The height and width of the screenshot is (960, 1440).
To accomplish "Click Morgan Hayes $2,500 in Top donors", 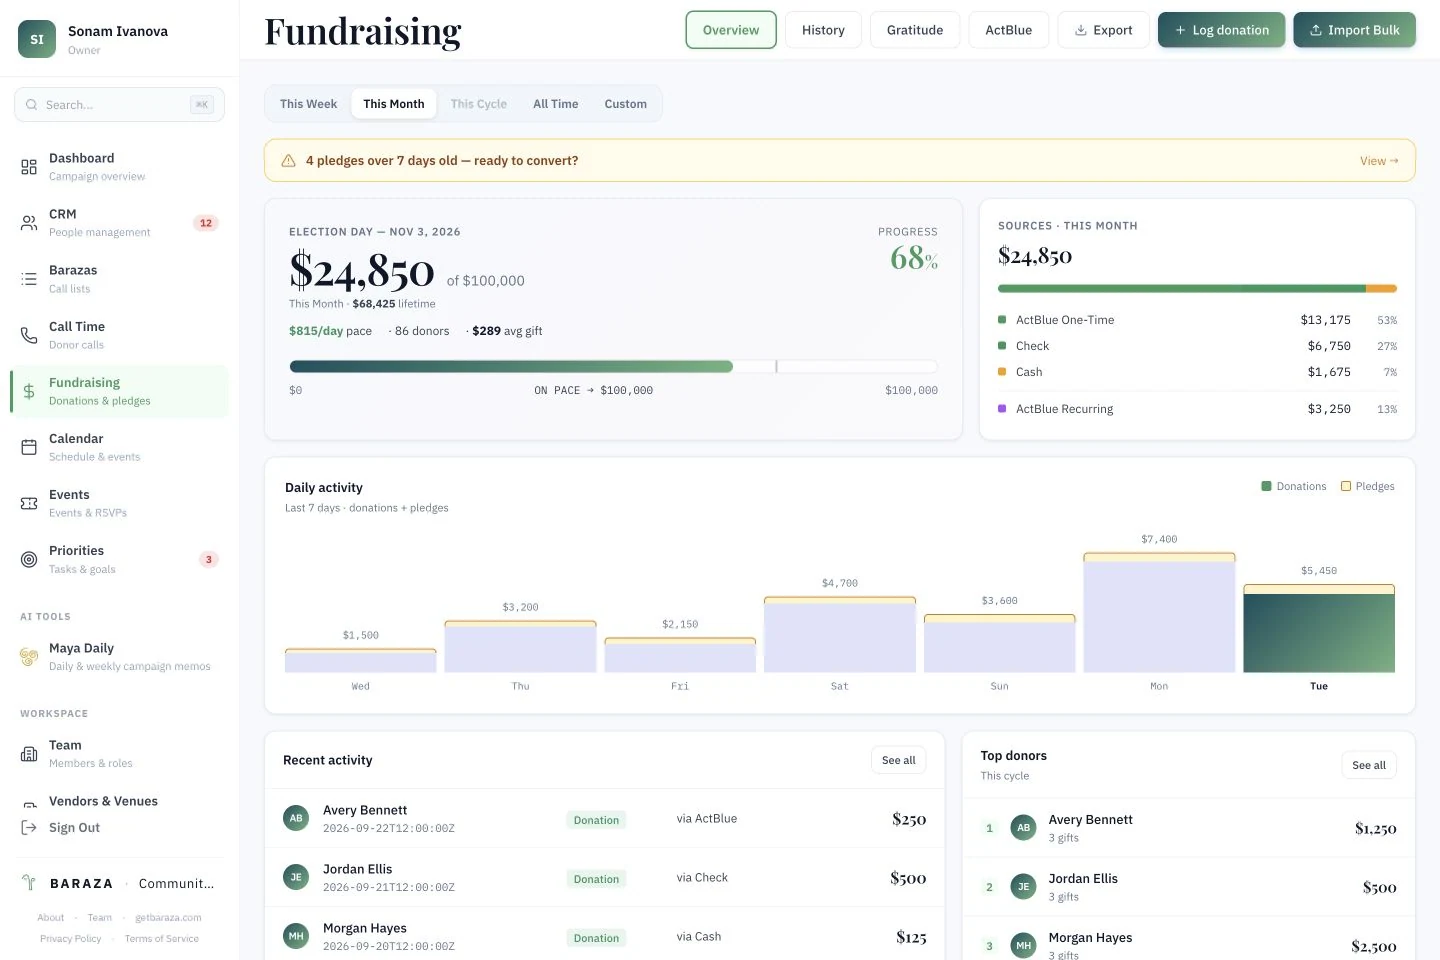I will pos(1373,946).
